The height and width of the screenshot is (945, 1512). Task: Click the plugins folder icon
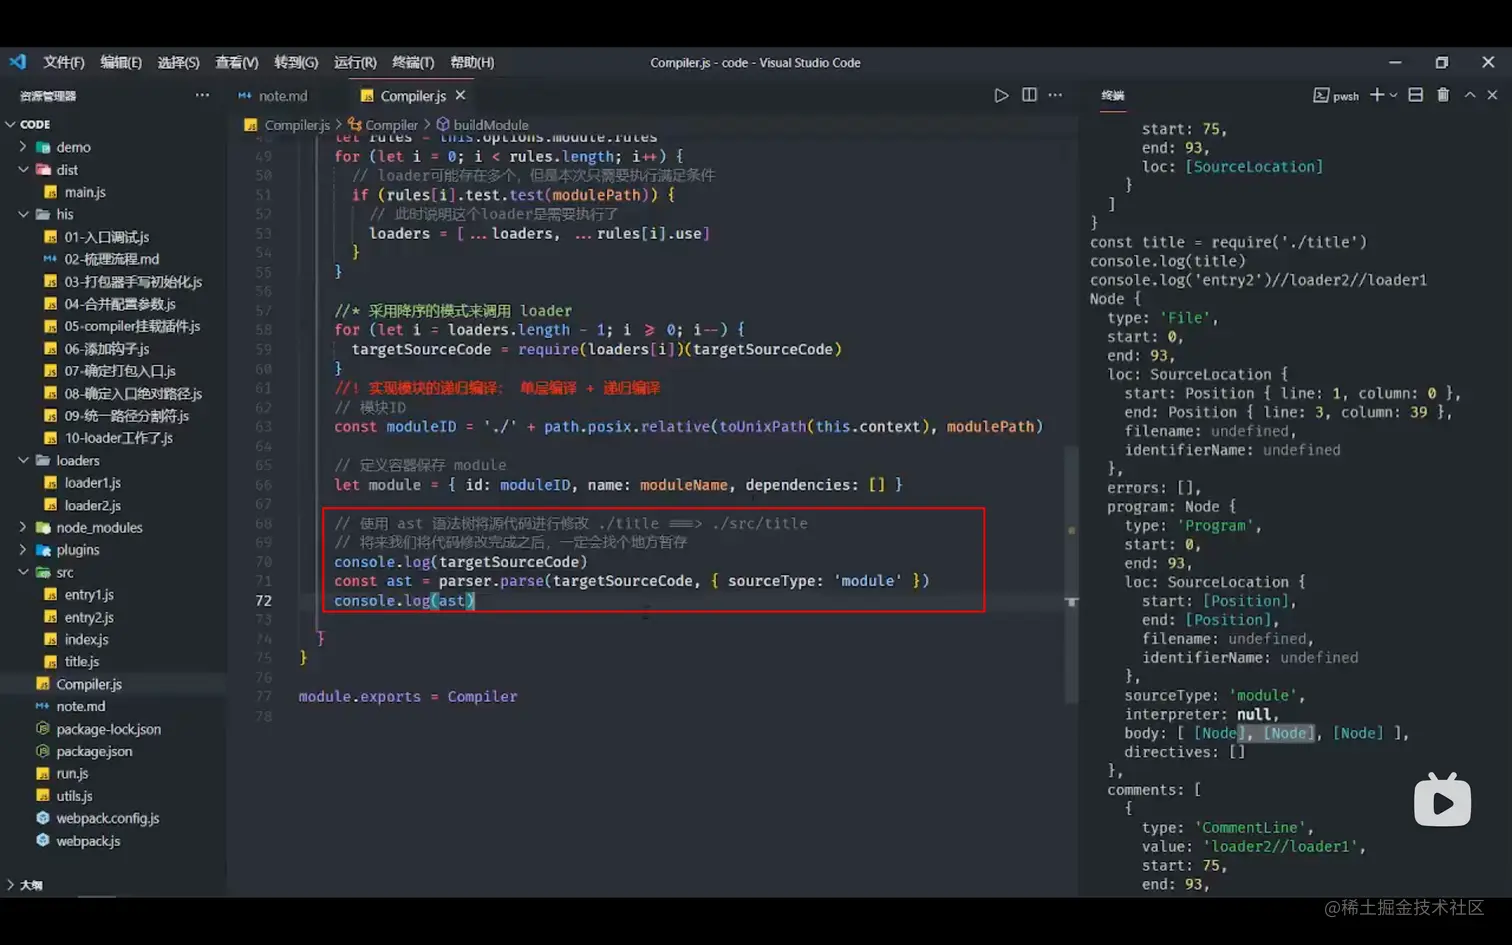(x=43, y=550)
